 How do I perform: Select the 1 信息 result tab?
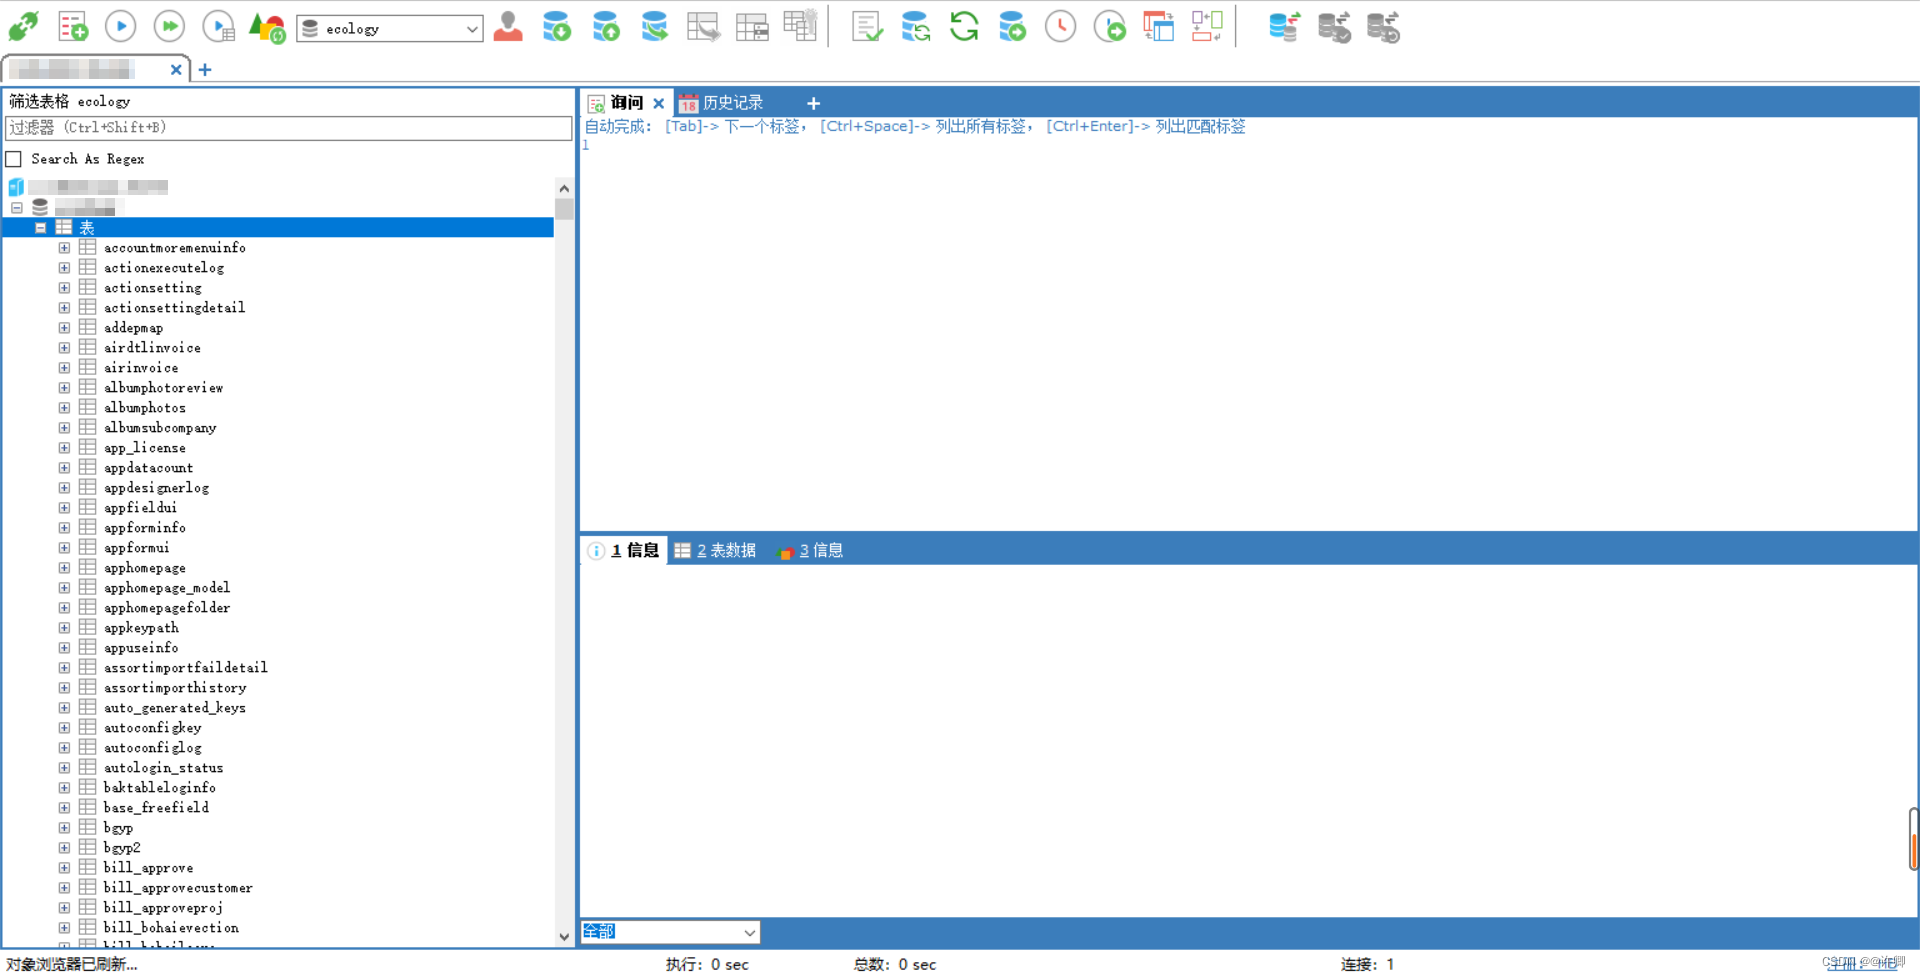coord(624,551)
